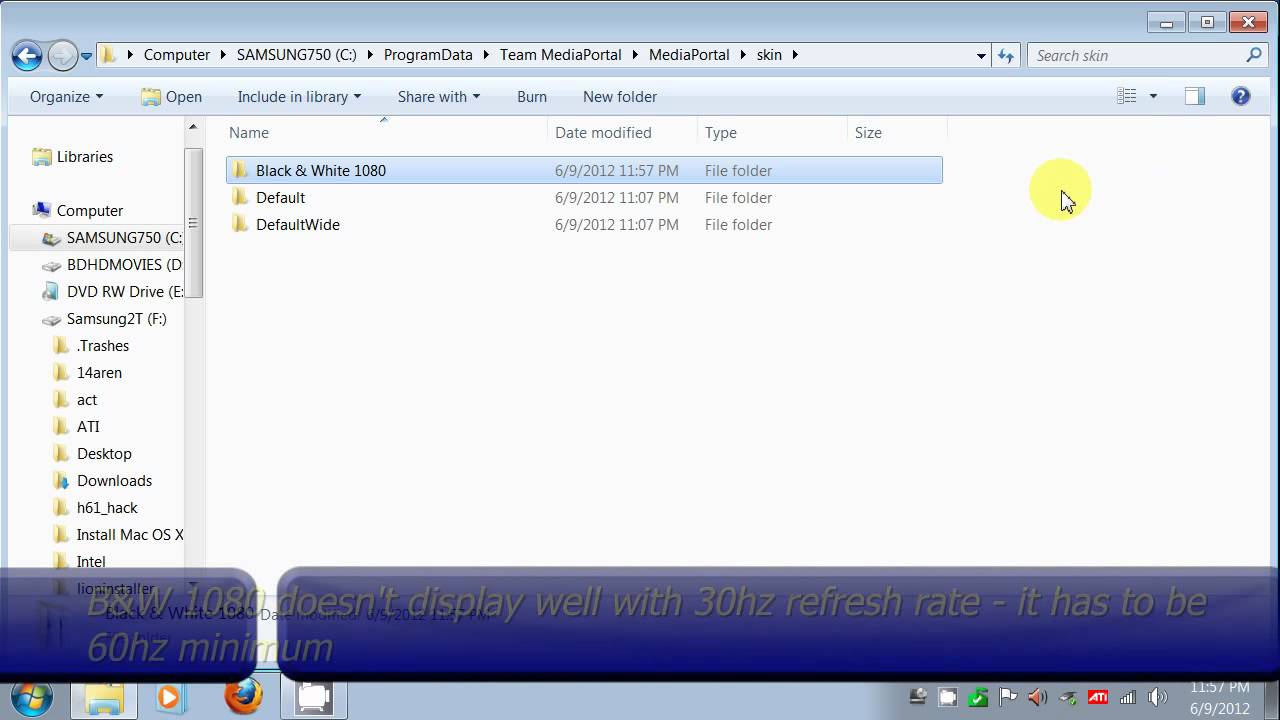
Task: Click Default folder icon in list
Action: tap(240, 197)
